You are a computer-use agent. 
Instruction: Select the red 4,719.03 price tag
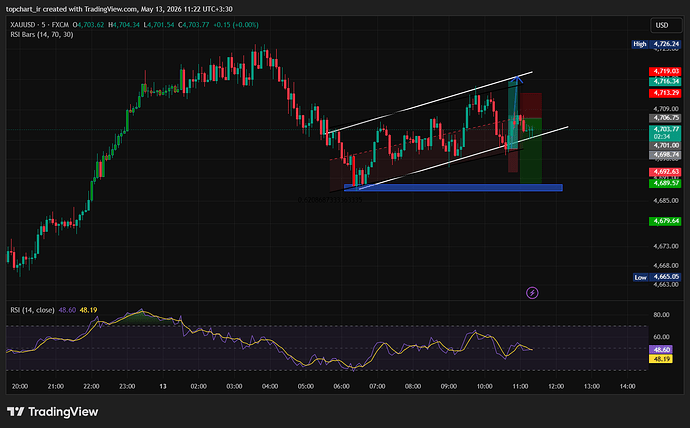pyautogui.click(x=665, y=71)
